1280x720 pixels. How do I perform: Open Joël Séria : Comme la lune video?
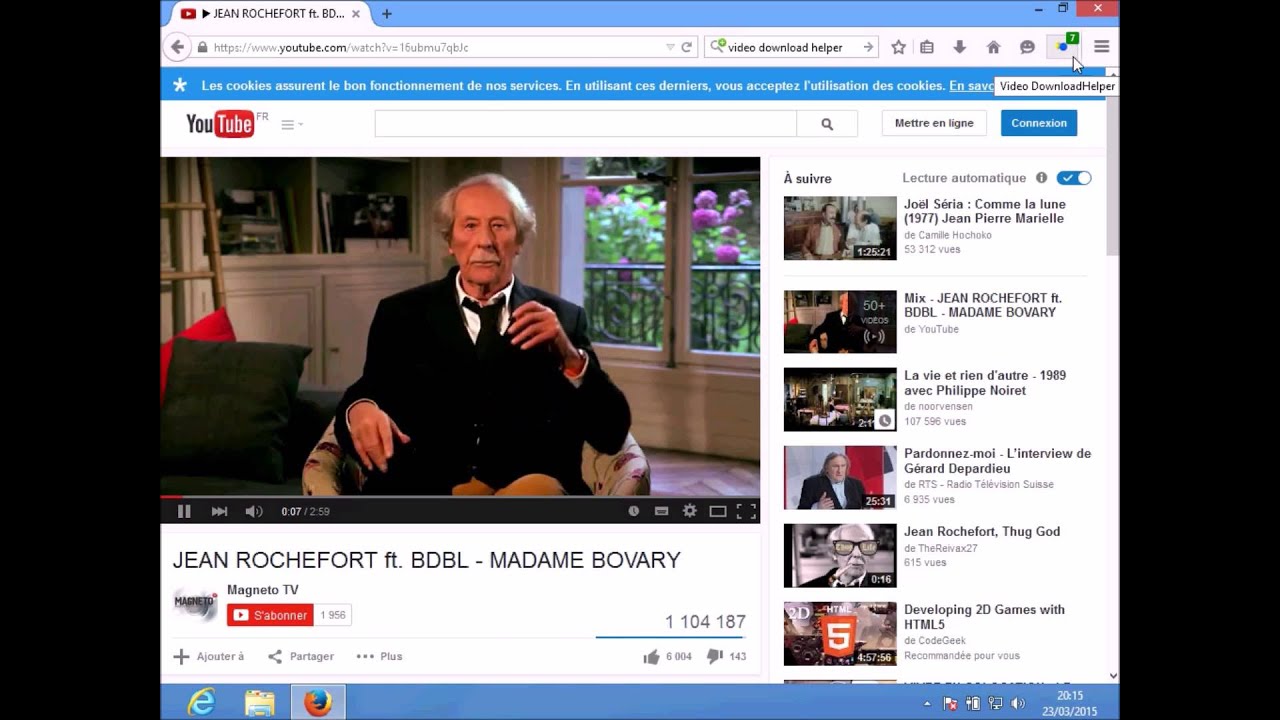pyautogui.click(x=984, y=211)
